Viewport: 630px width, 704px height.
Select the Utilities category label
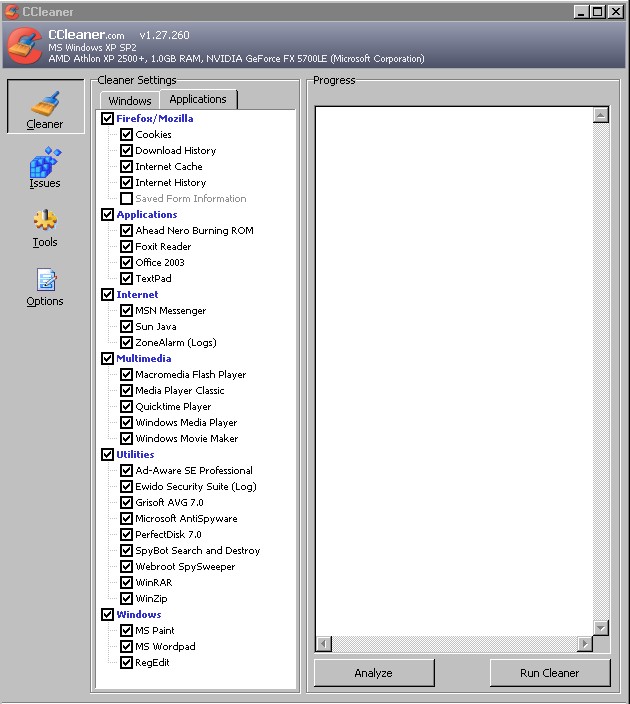(135, 454)
